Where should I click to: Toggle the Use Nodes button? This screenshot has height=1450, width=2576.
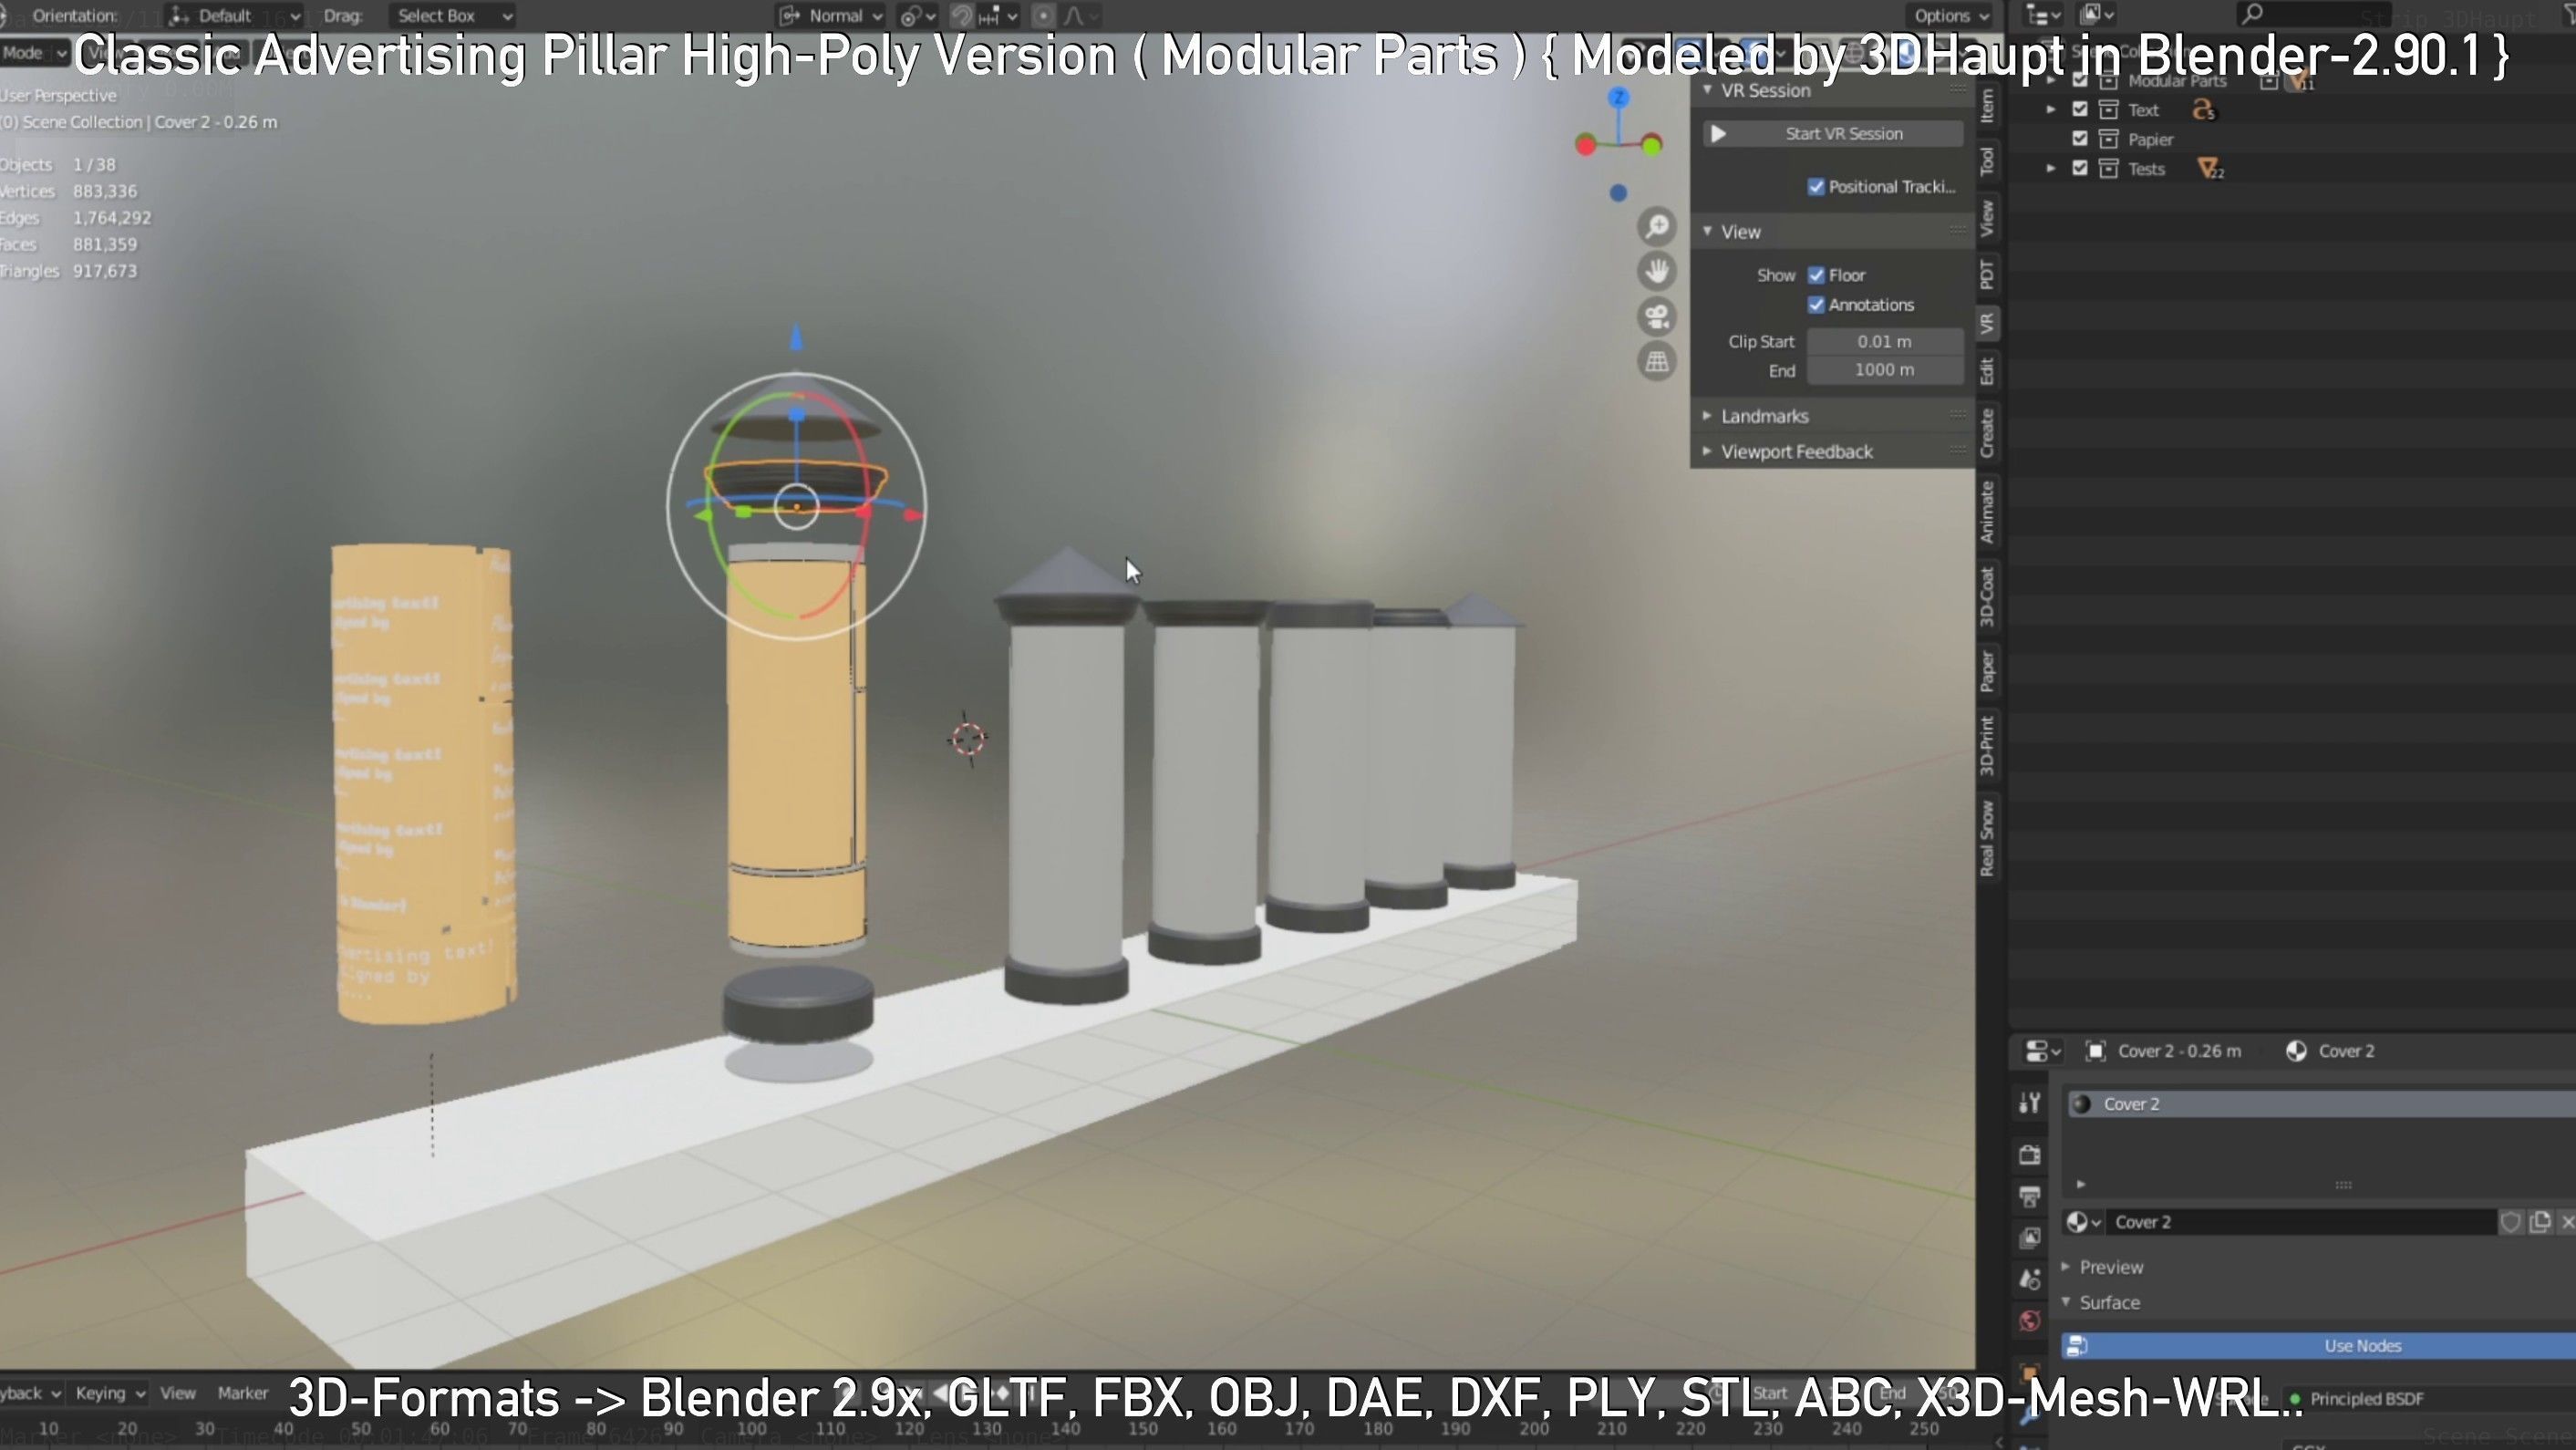(x=2321, y=1346)
